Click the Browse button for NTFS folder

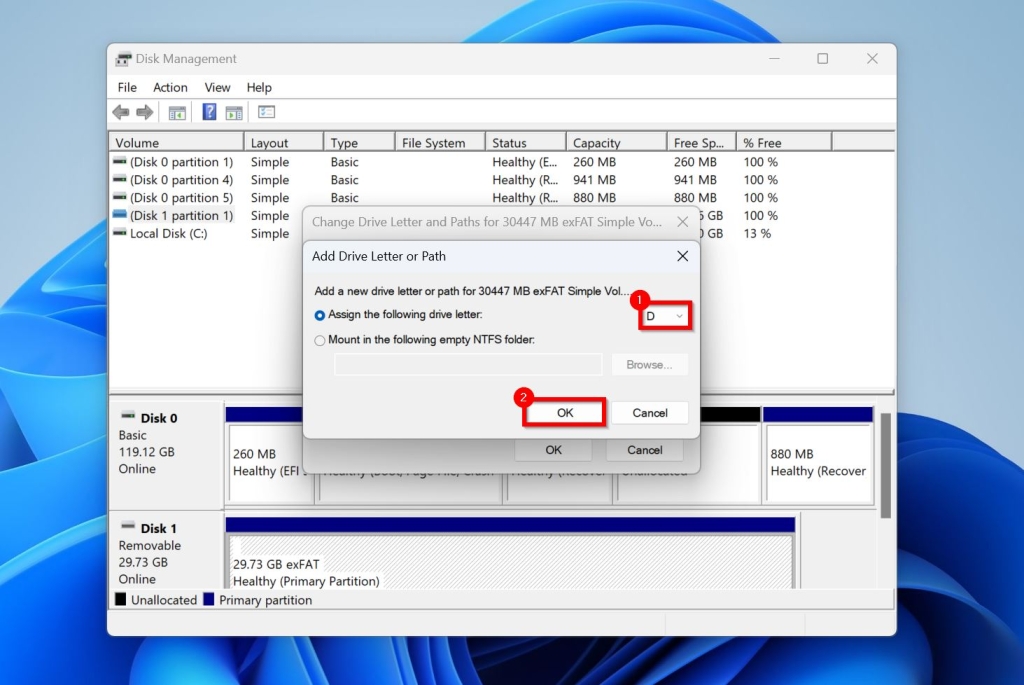650,364
